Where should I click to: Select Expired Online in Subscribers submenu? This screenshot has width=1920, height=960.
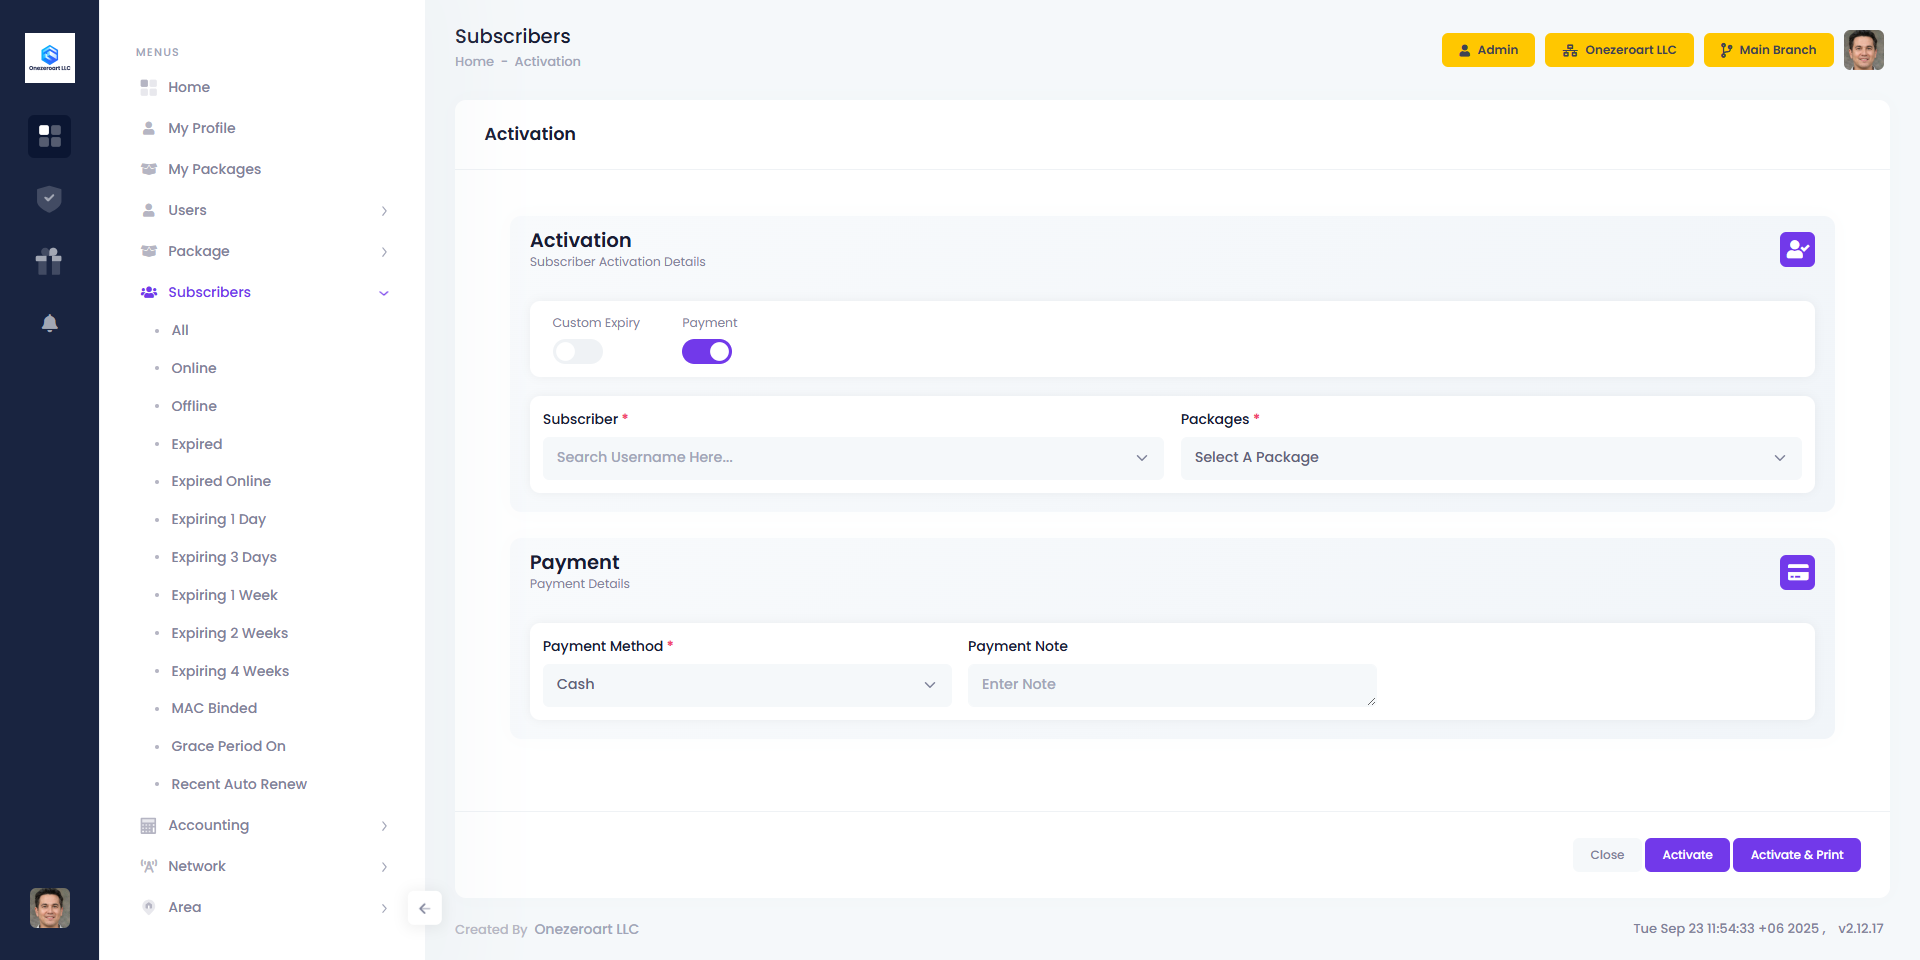click(221, 481)
